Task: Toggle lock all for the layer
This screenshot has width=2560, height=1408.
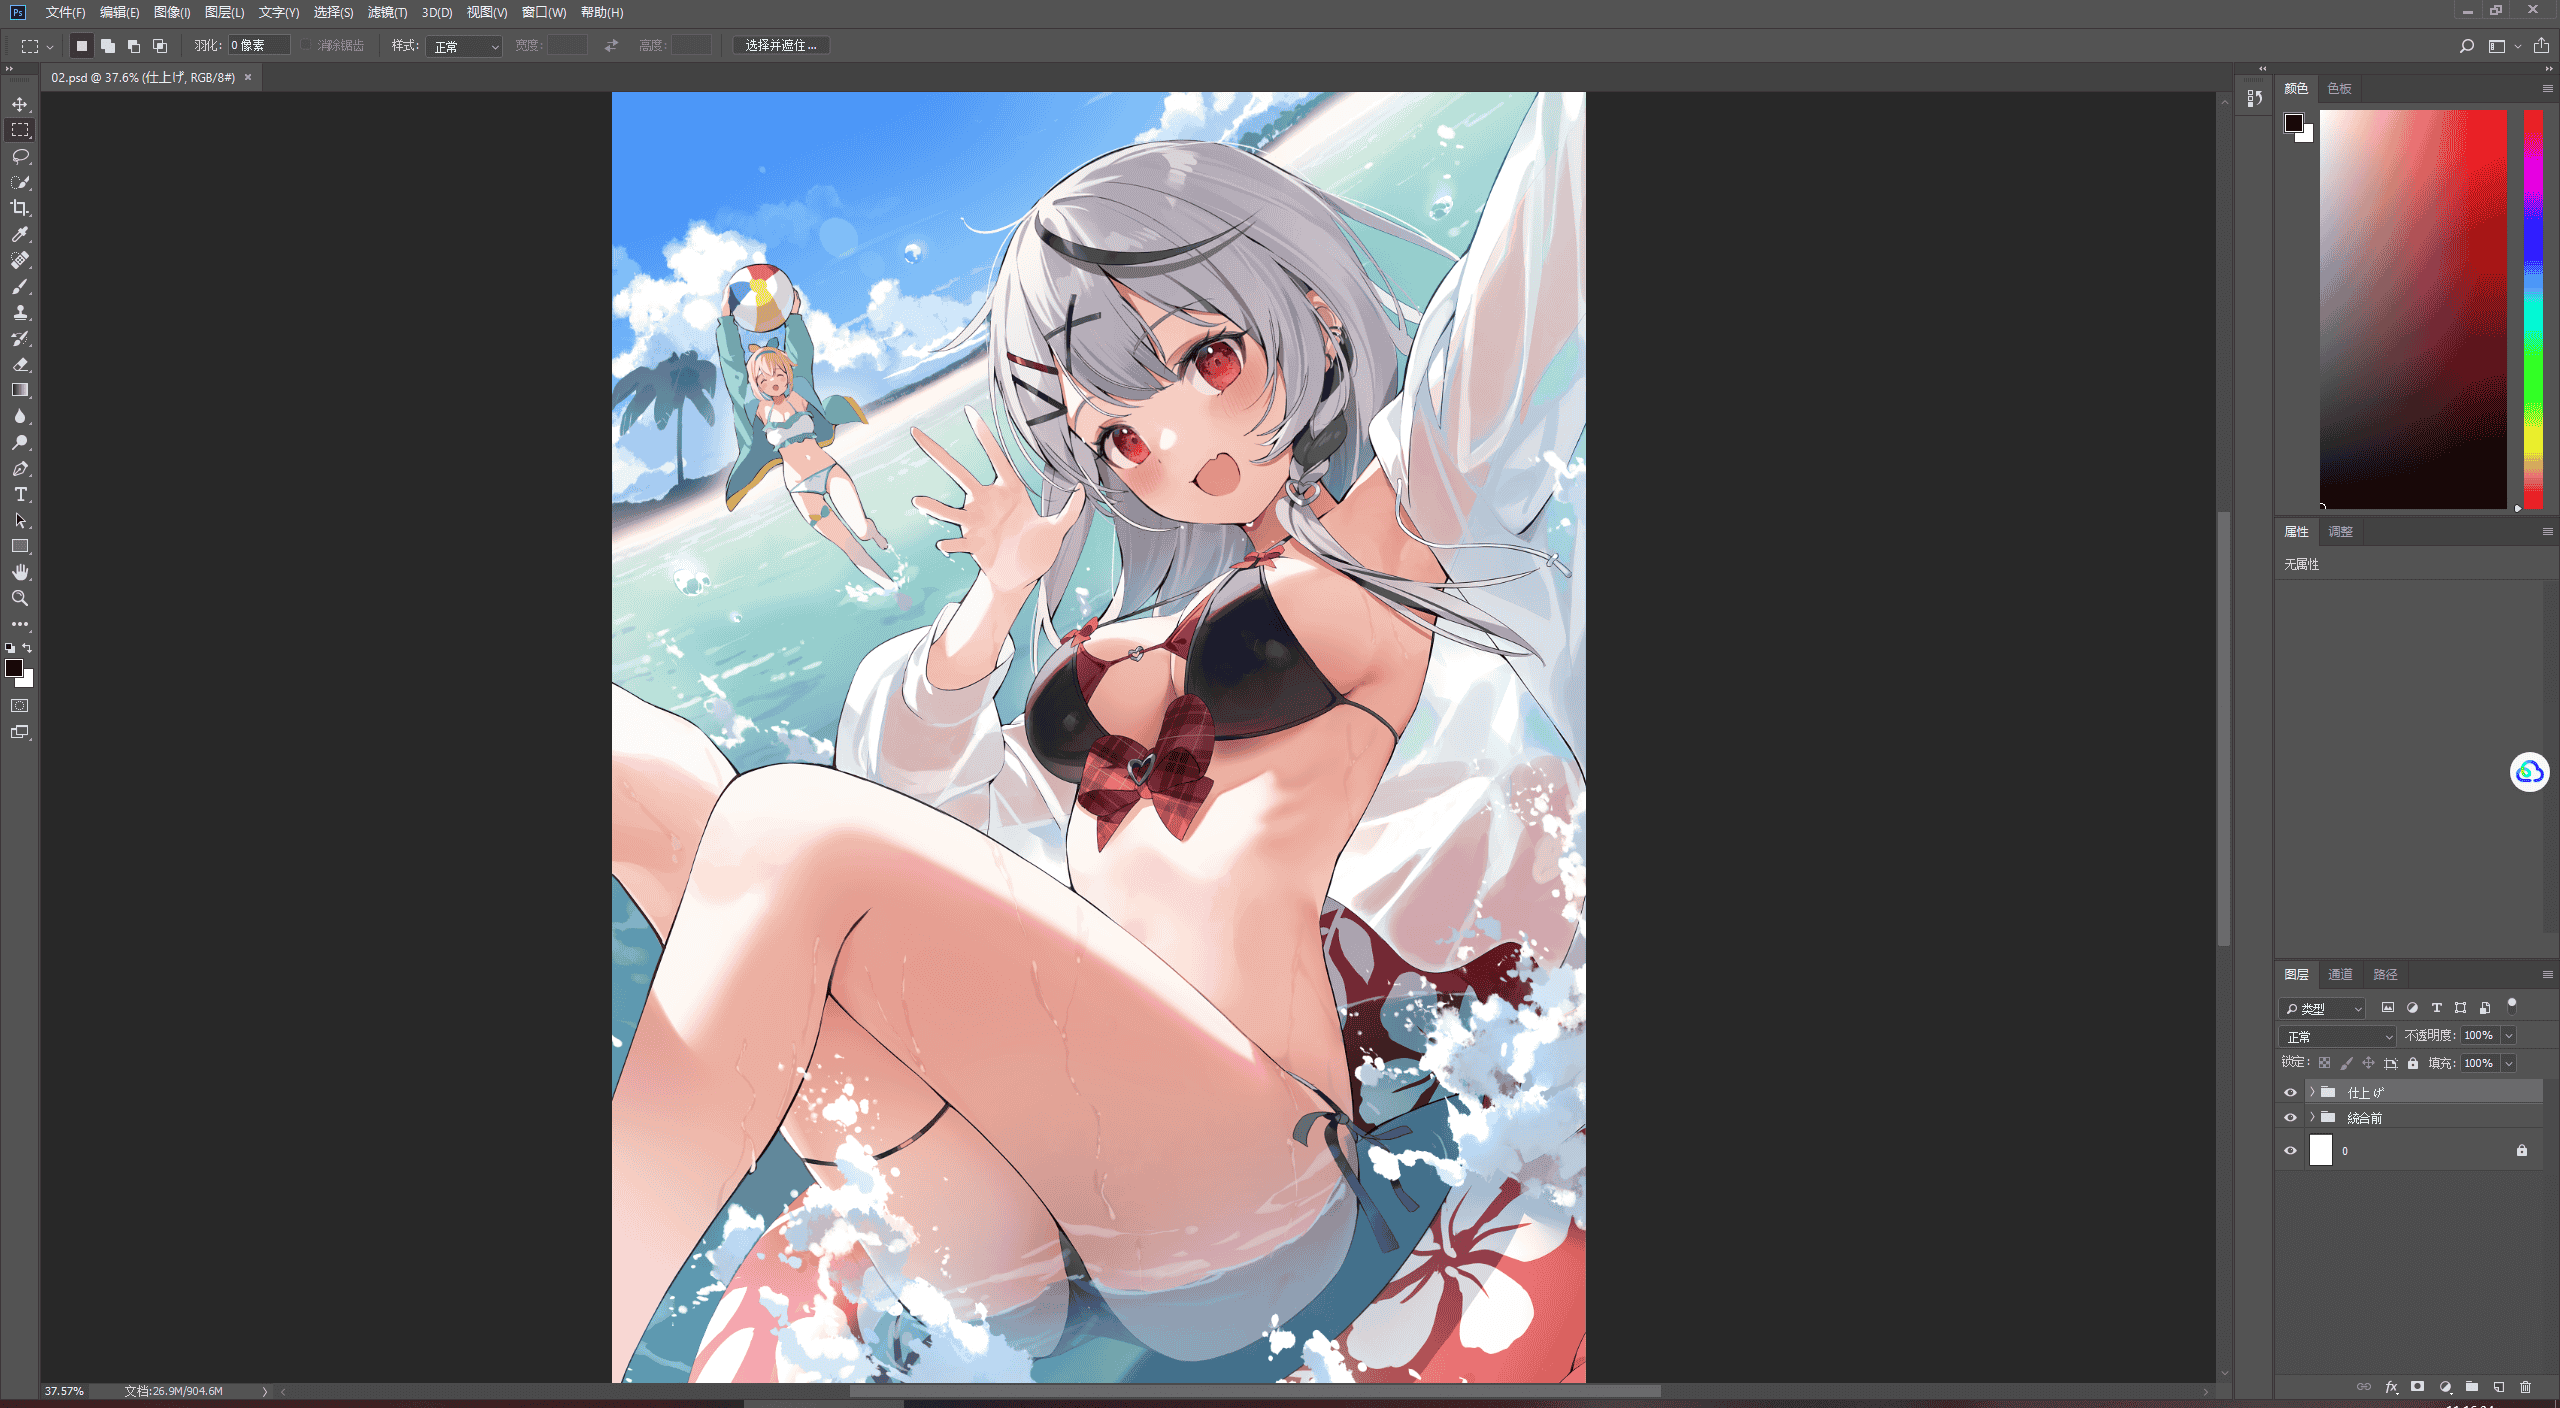Action: coord(2413,1063)
